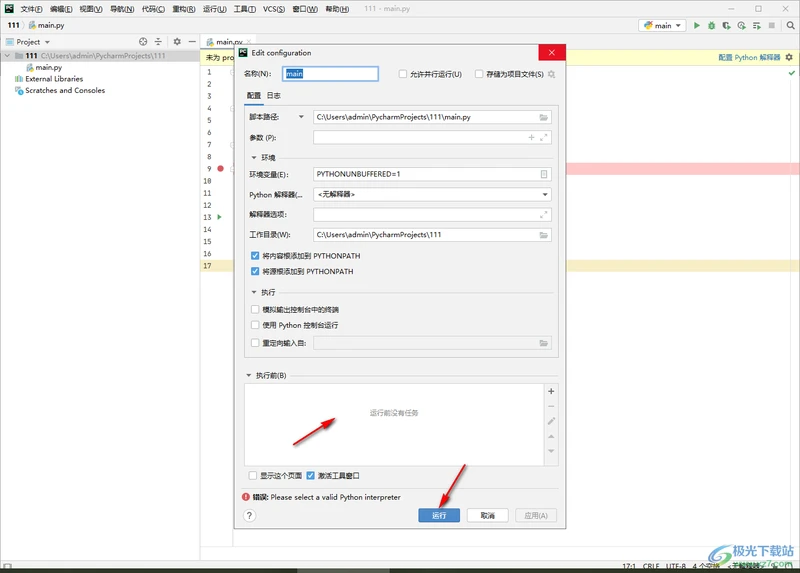This screenshot has height=573, width=800.
Task: Select main.py in project tree
Action: point(48,67)
